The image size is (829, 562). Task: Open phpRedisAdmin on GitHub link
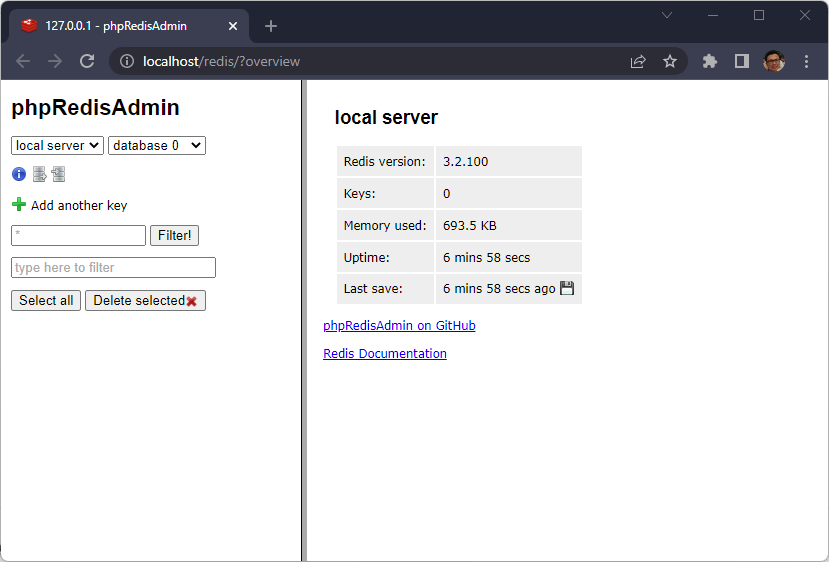[x=399, y=326]
